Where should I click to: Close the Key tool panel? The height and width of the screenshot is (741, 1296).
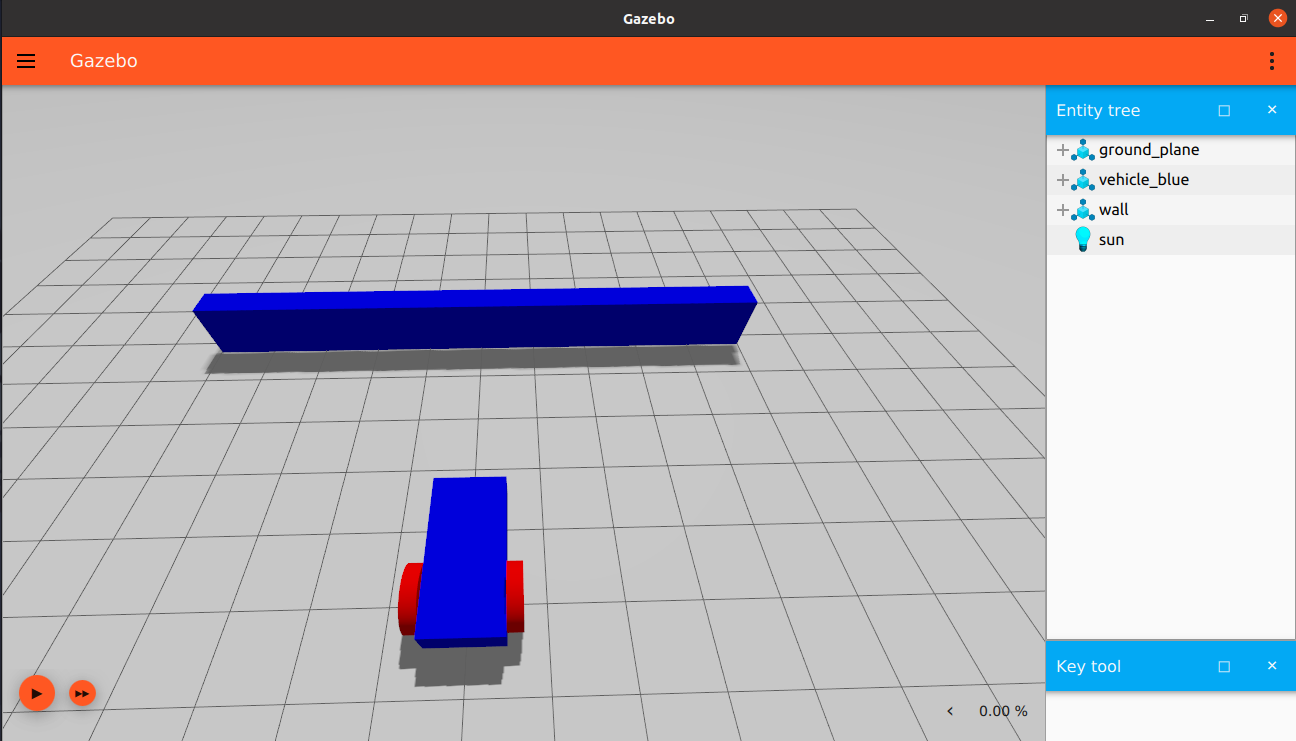pyautogui.click(x=1272, y=666)
